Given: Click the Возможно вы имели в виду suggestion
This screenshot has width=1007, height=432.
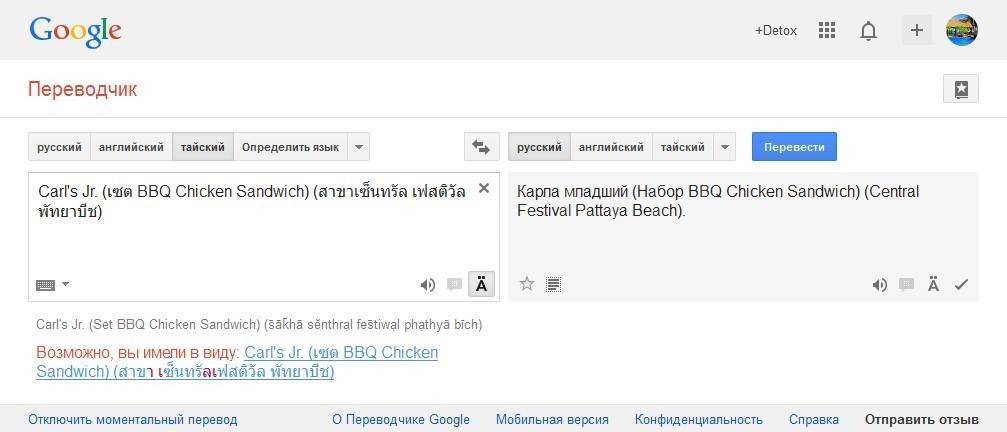Looking at the screenshot, I should (236, 362).
